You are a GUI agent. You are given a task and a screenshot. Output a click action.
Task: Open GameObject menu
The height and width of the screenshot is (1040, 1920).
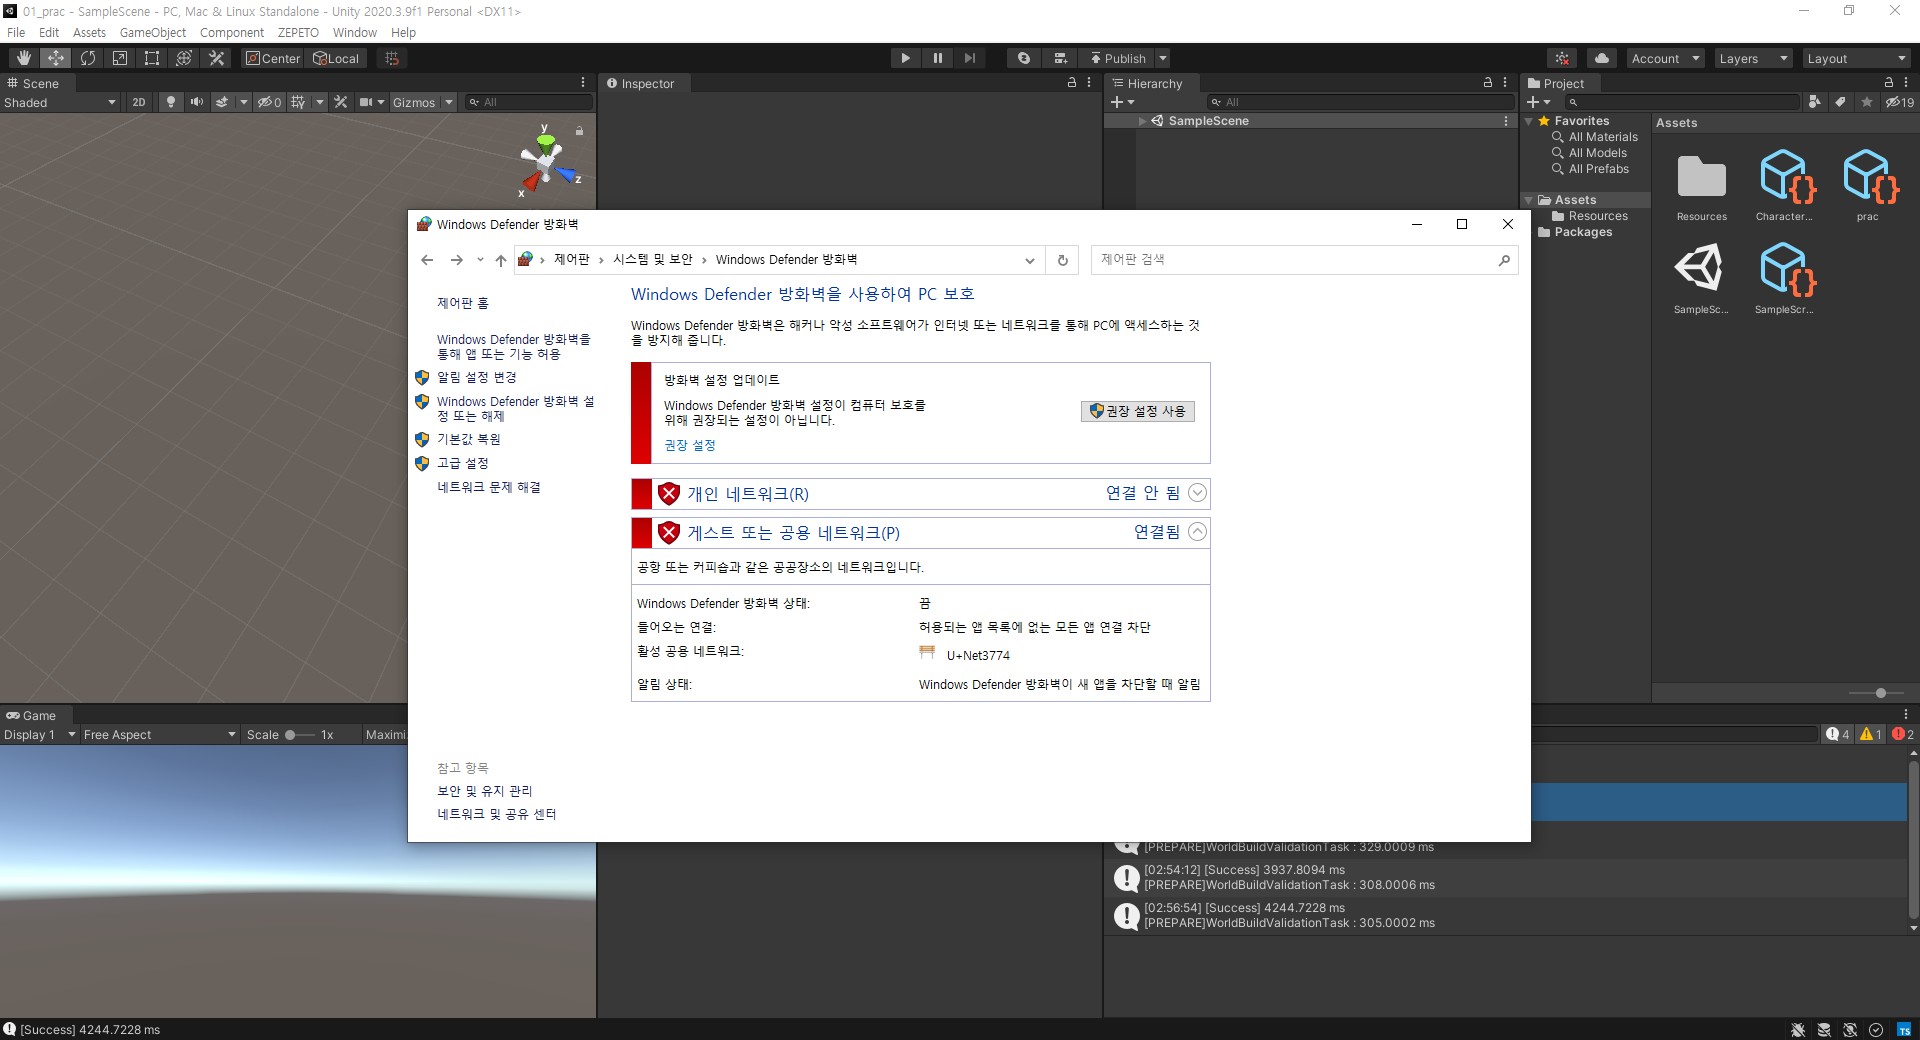pyautogui.click(x=153, y=32)
